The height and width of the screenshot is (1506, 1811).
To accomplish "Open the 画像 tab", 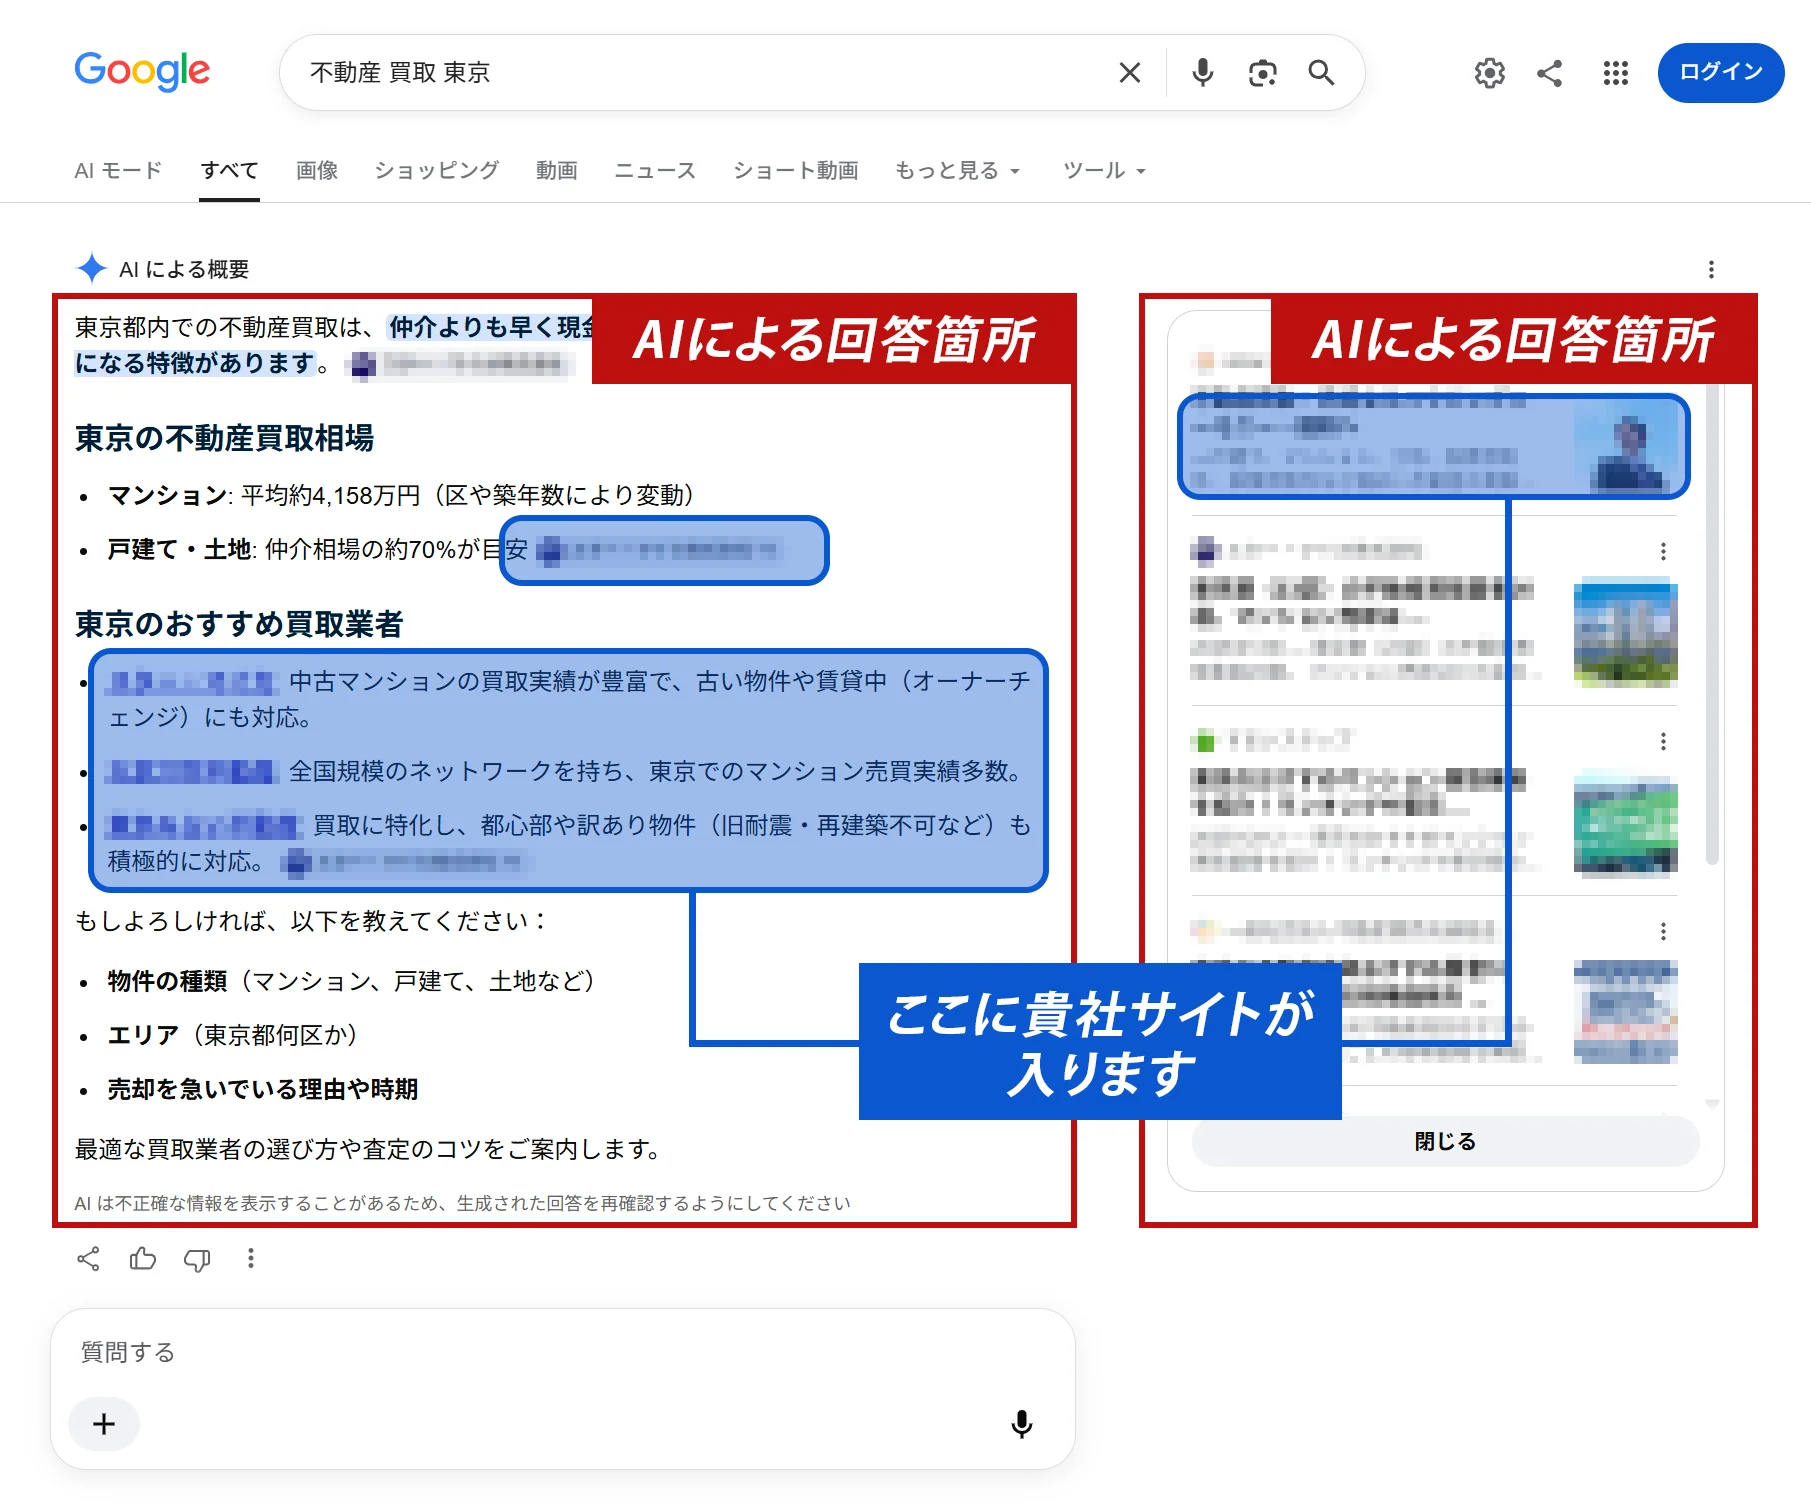I will 317,171.
